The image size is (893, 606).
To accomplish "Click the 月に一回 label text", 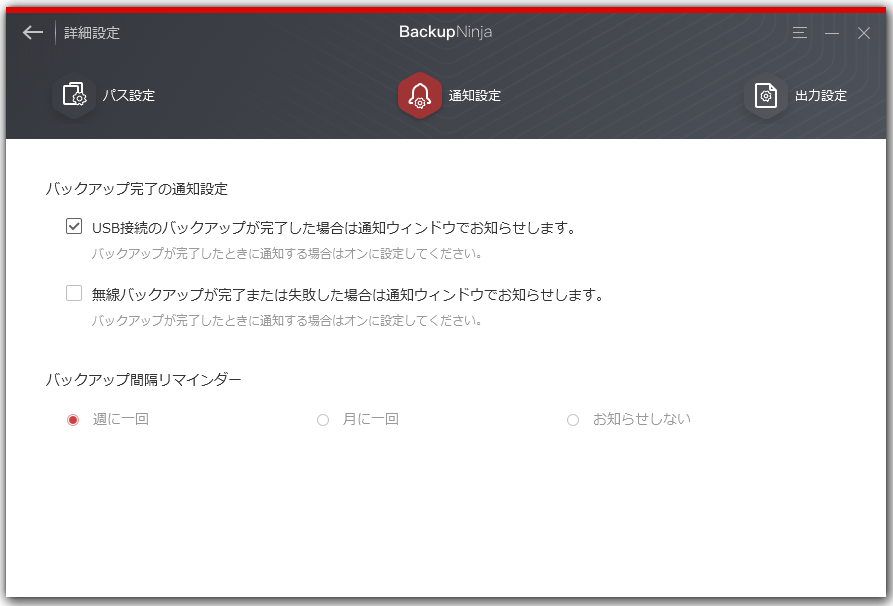I will point(370,419).
